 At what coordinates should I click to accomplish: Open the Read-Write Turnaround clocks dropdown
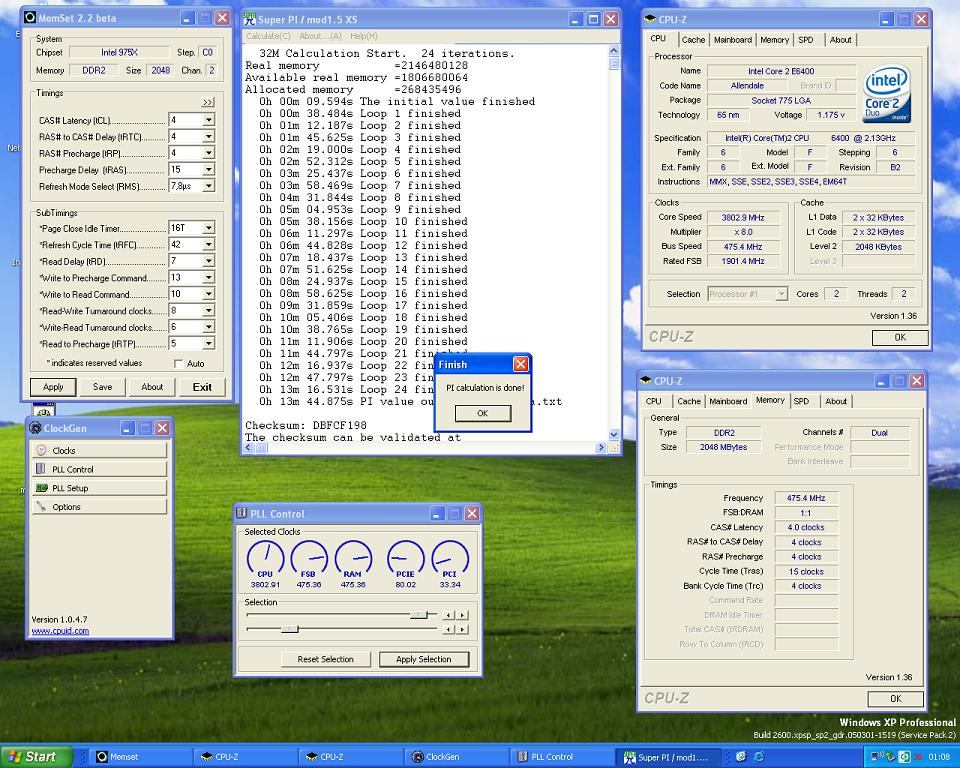[x=209, y=311]
